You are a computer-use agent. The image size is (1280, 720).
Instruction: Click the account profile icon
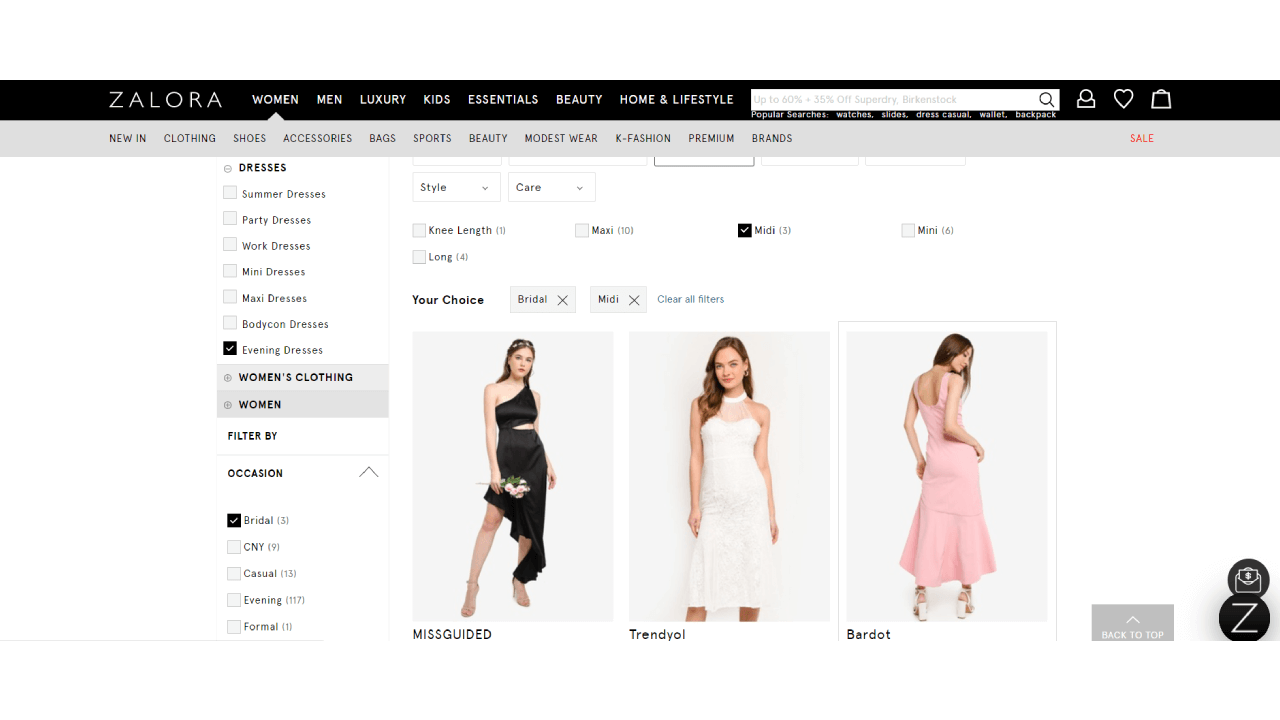pos(1085,98)
